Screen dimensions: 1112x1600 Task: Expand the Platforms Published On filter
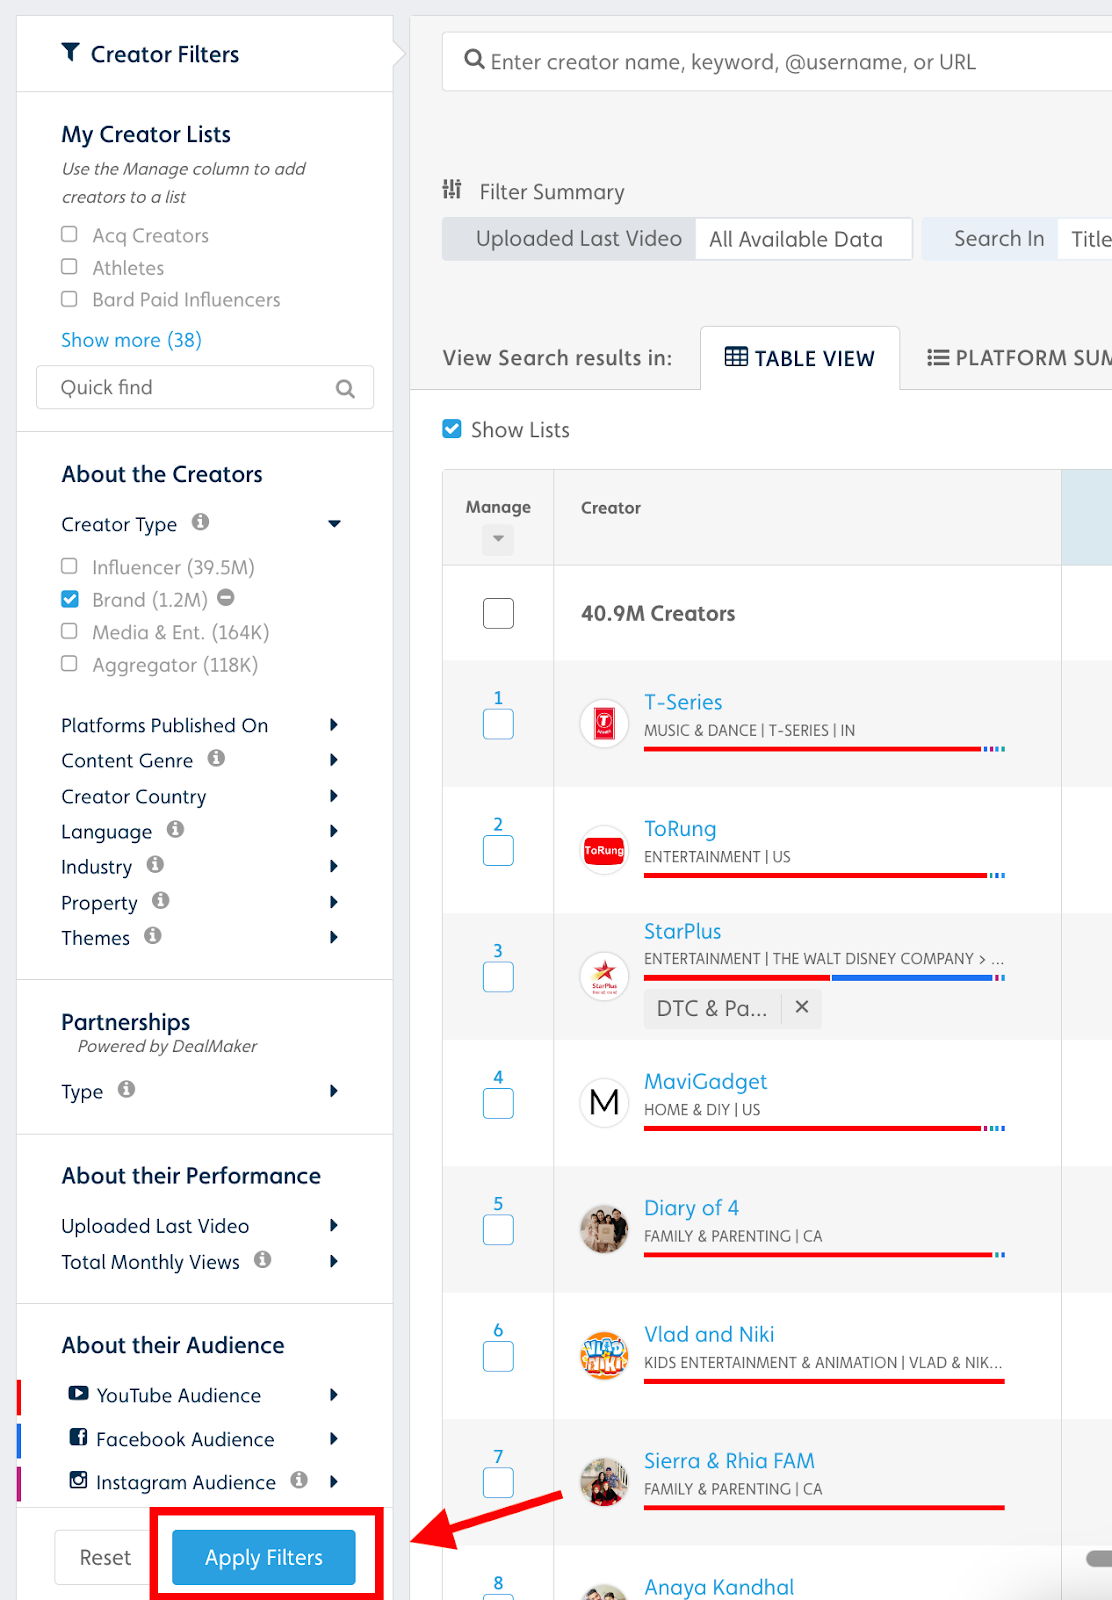pos(334,725)
